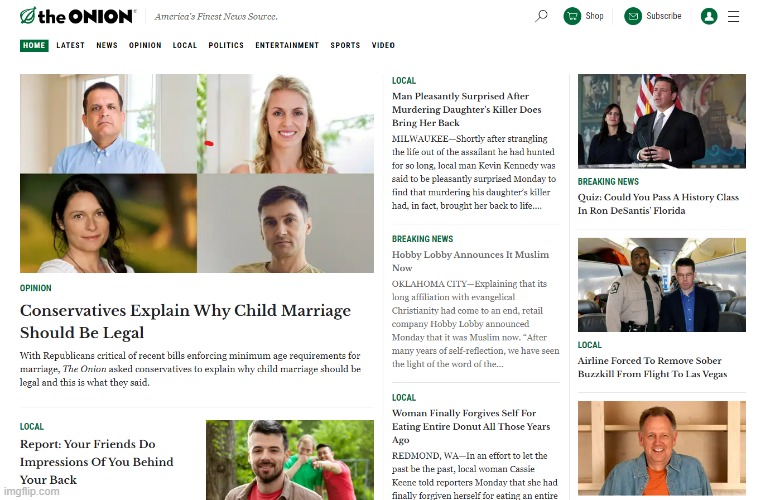Click the Ron DeSantis quiz thumbnail image

point(662,121)
